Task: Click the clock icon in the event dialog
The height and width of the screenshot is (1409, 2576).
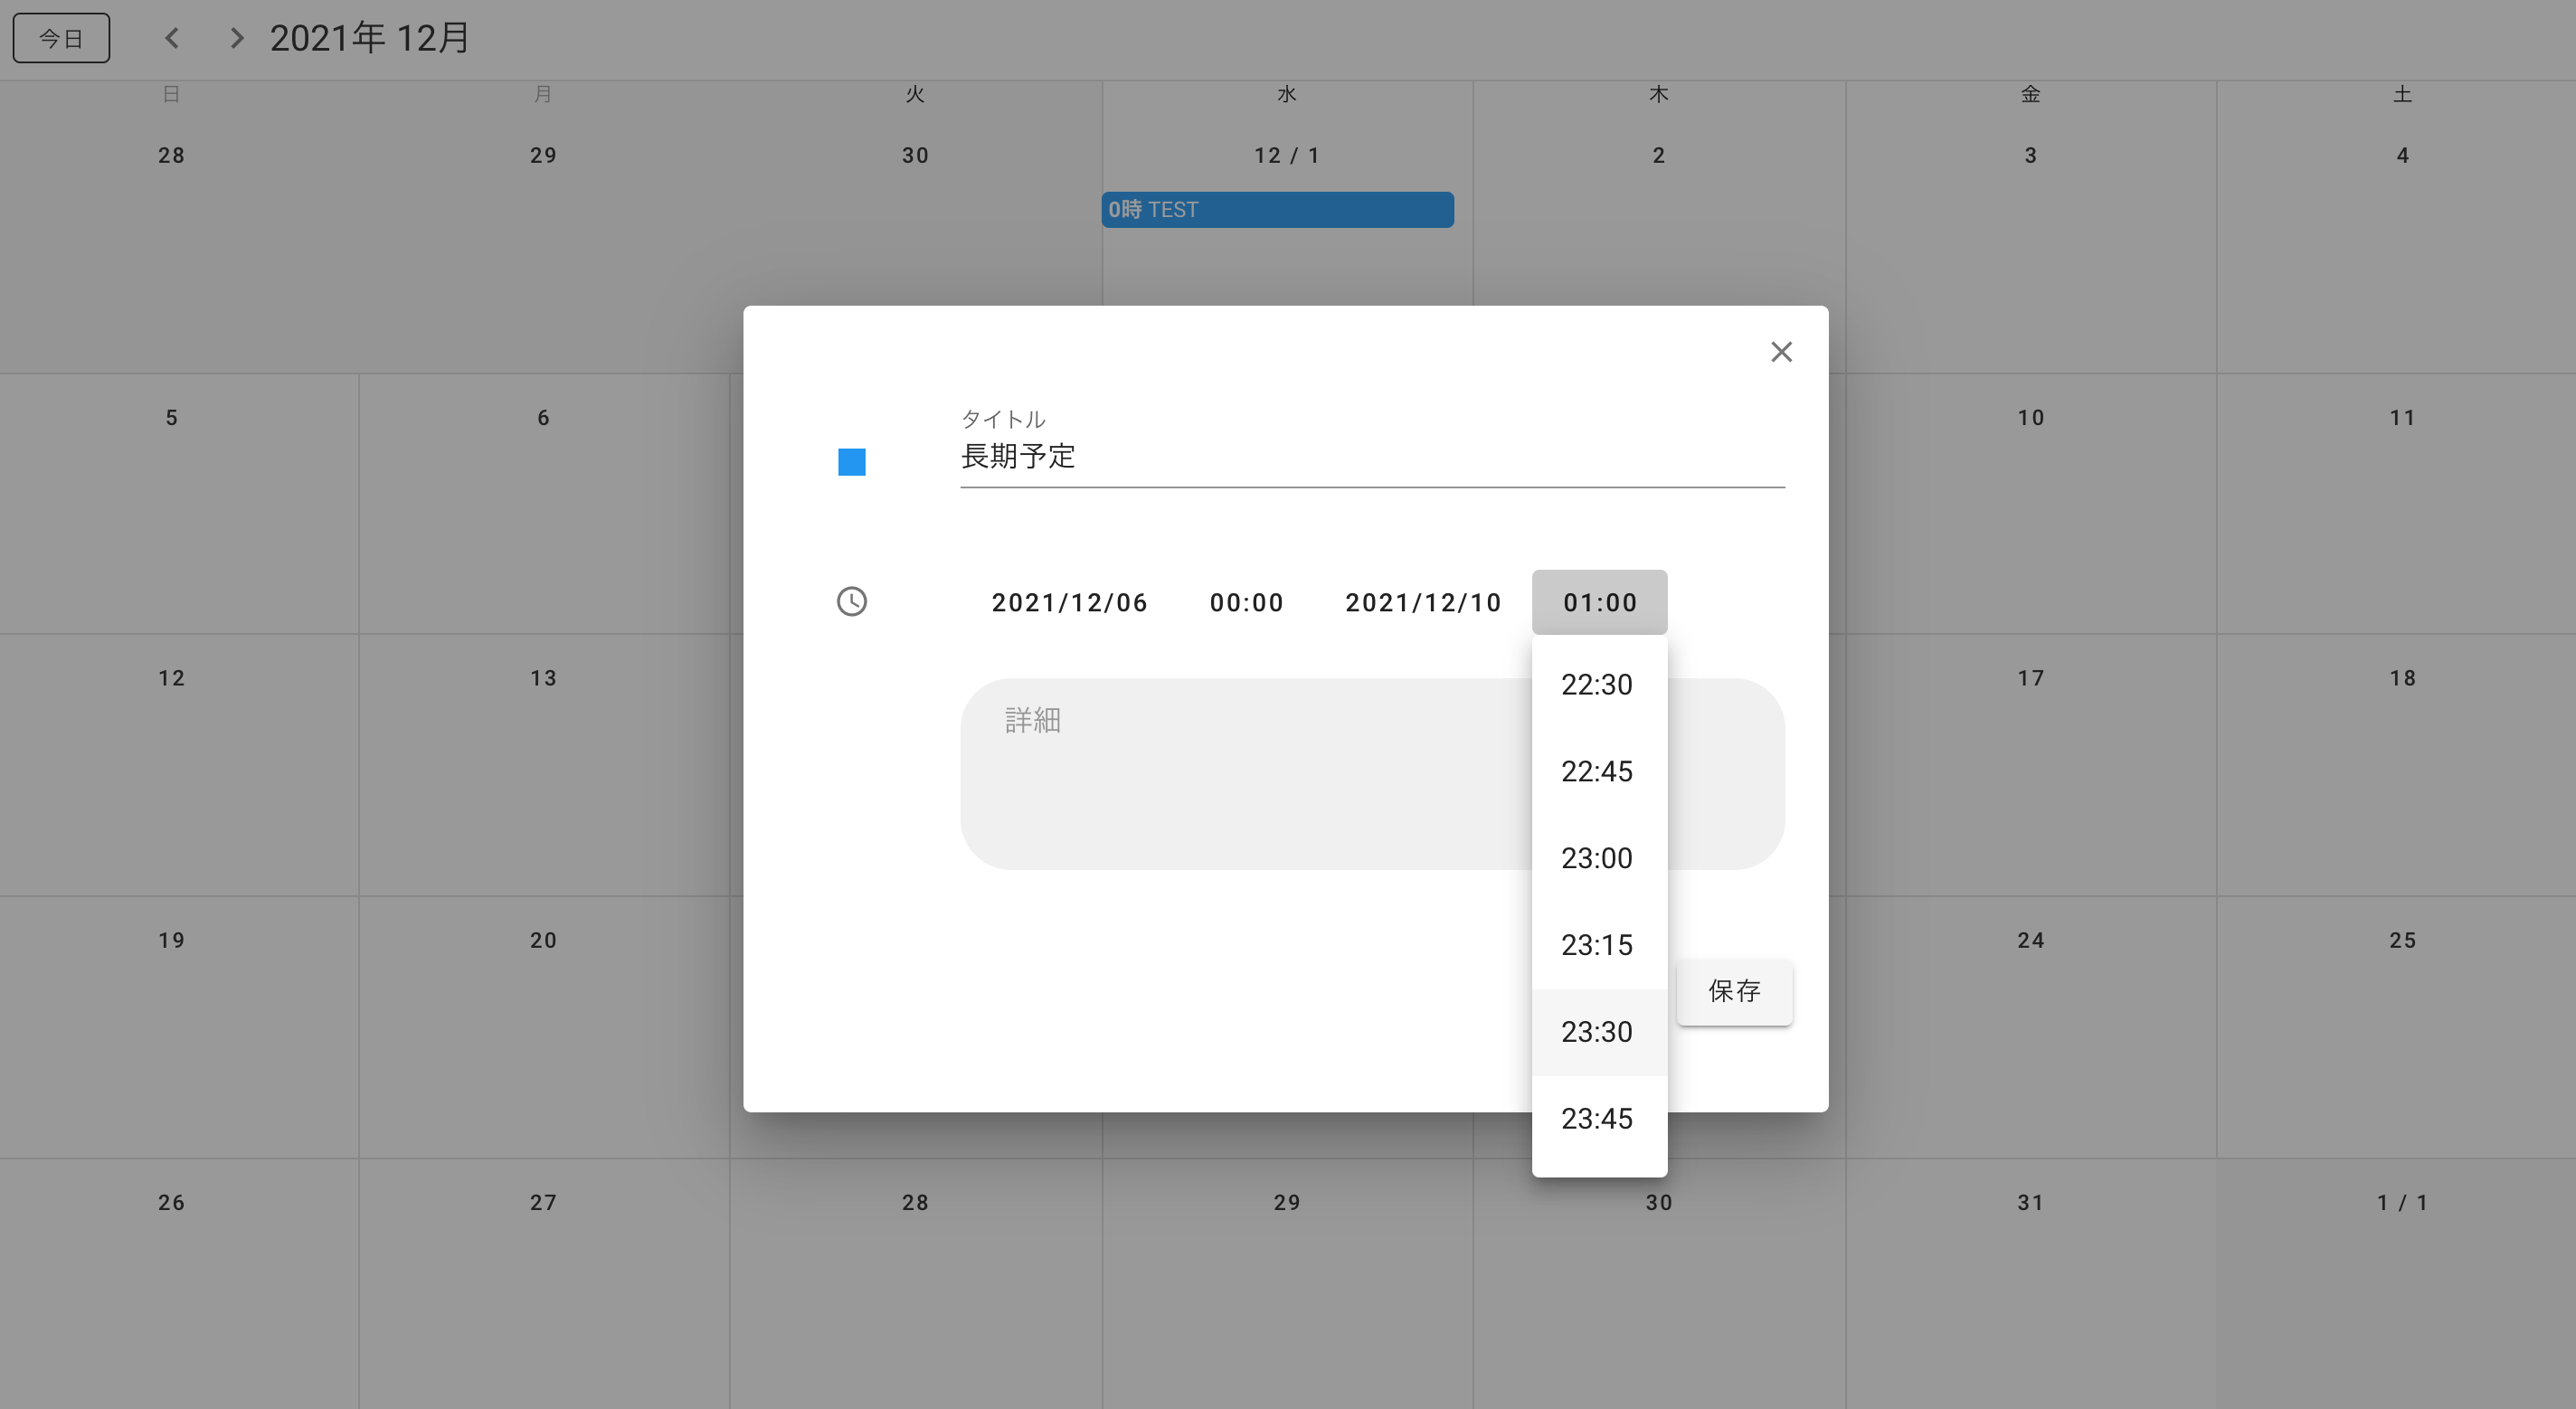Action: tap(851, 601)
